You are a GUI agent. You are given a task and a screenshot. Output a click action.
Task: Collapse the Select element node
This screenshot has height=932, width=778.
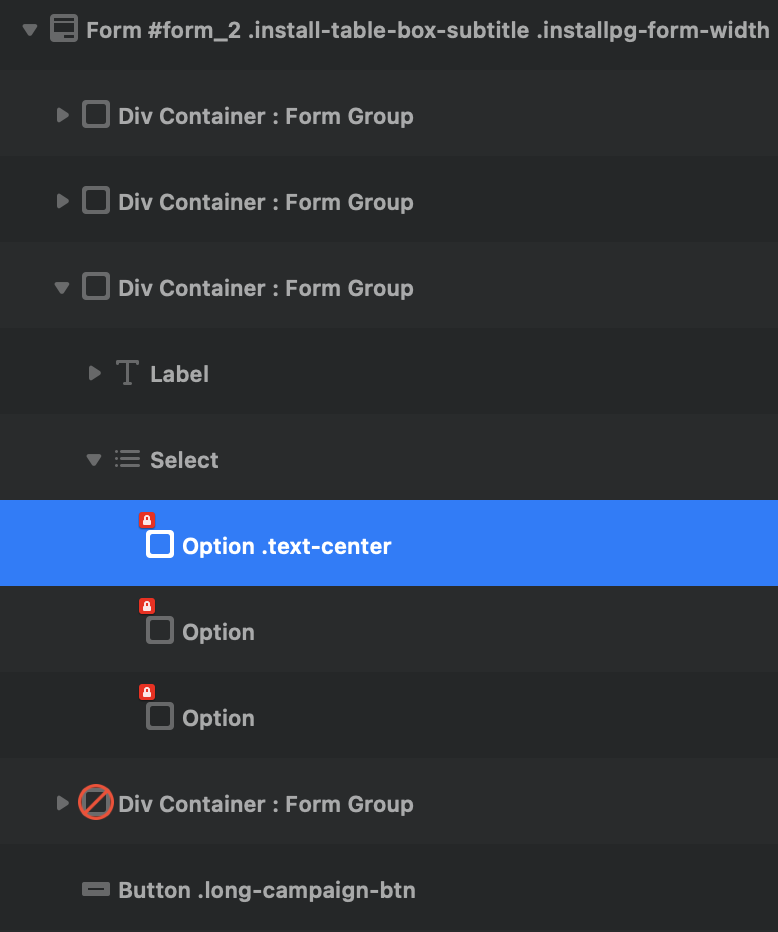[x=94, y=460]
